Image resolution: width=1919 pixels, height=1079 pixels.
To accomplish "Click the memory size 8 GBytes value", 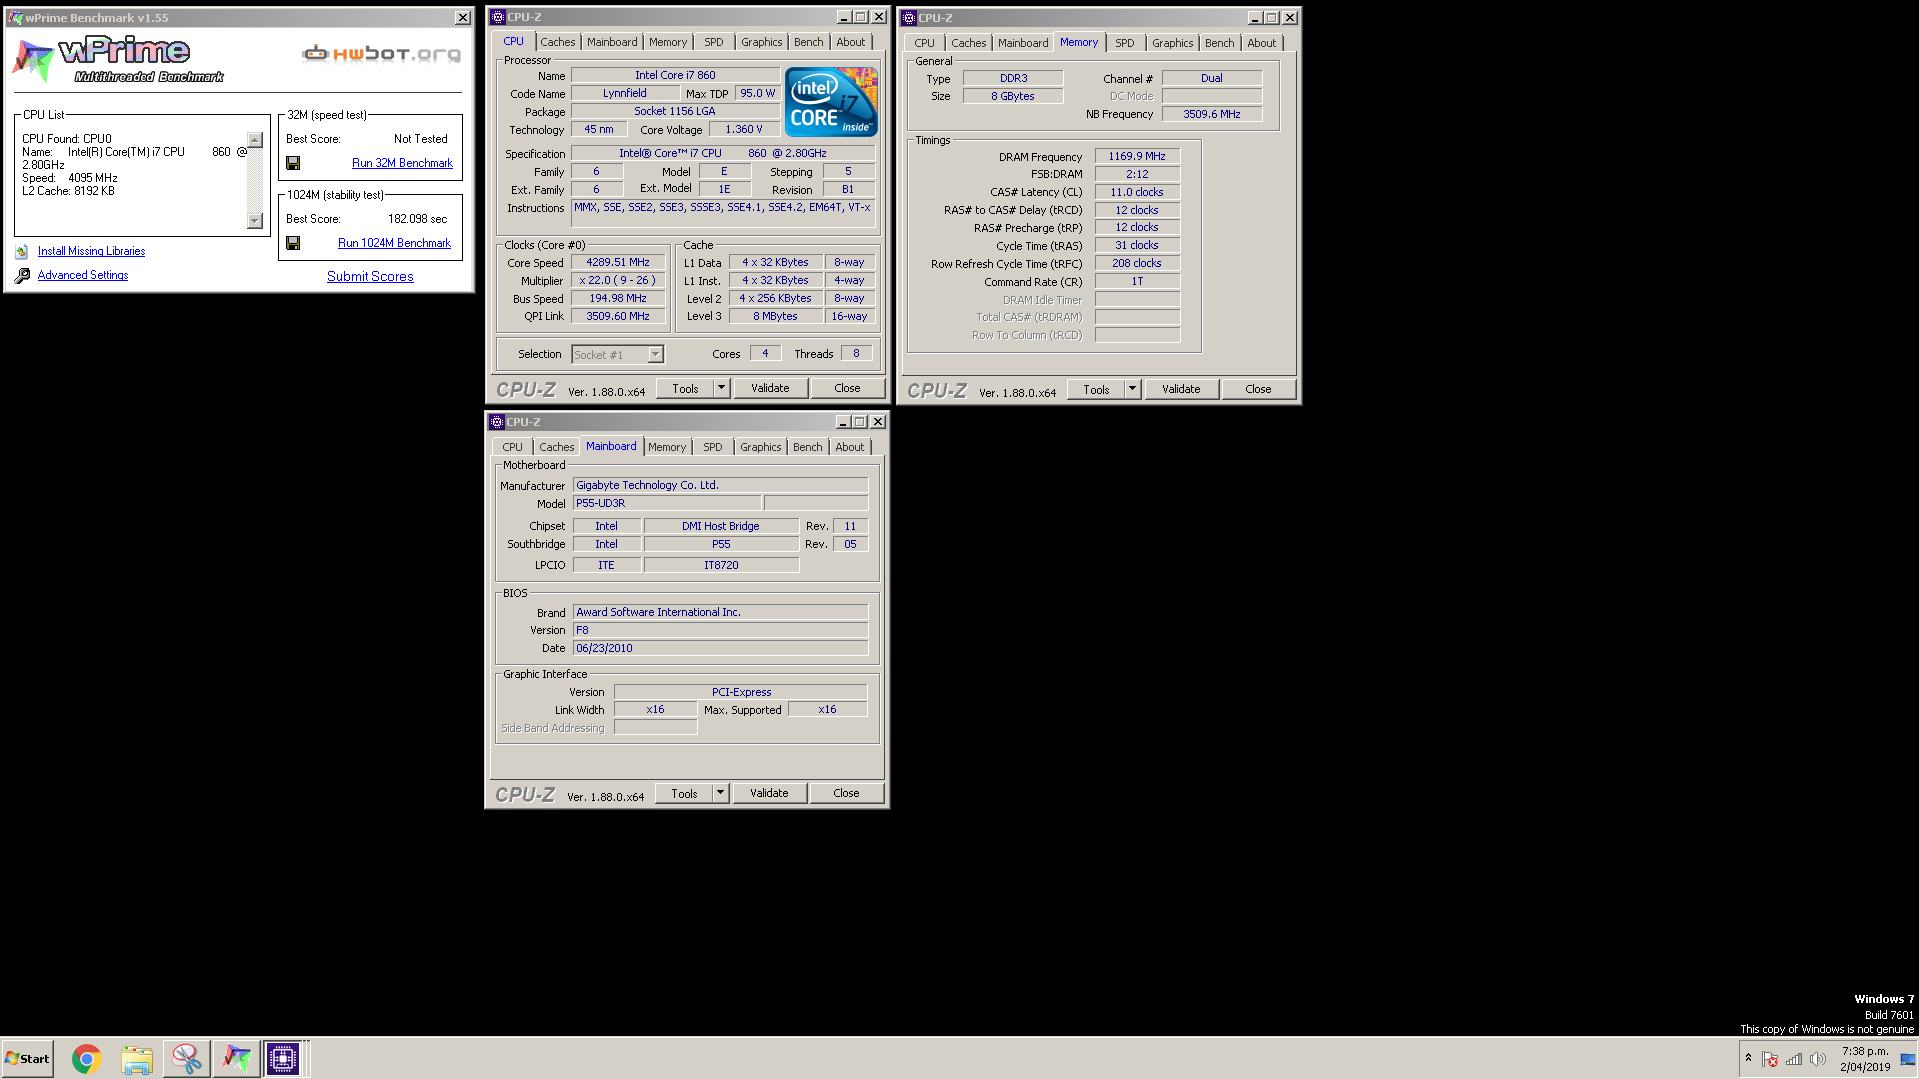I will coord(1013,97).
